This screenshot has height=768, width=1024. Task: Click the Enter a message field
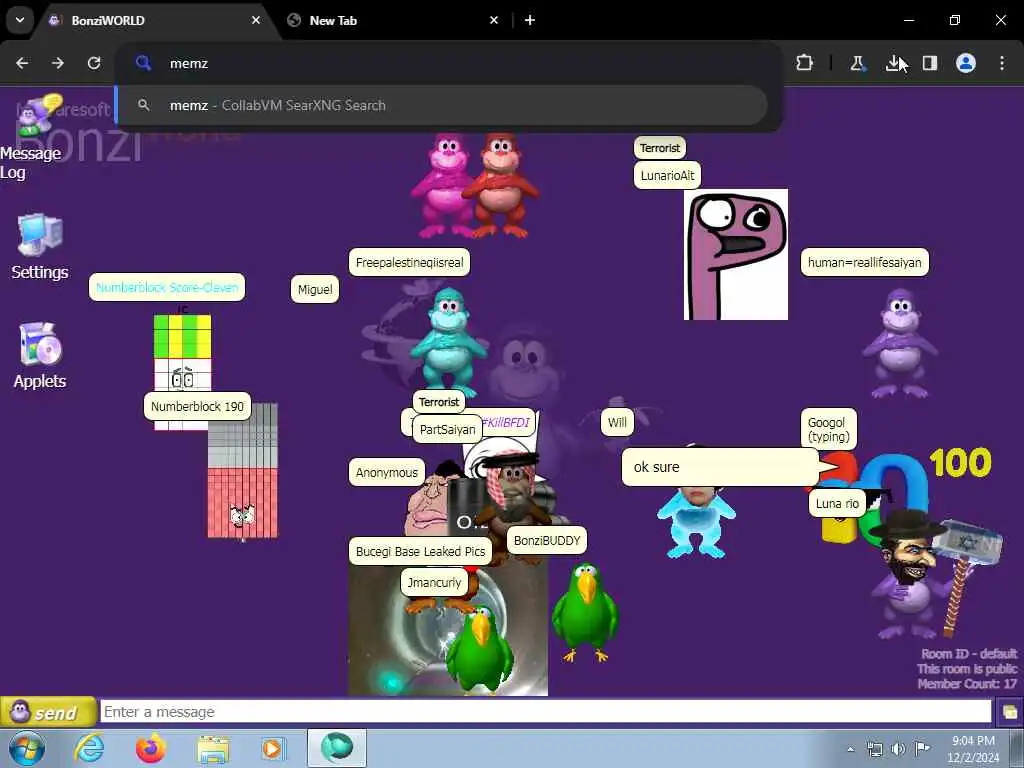(546, 712)
